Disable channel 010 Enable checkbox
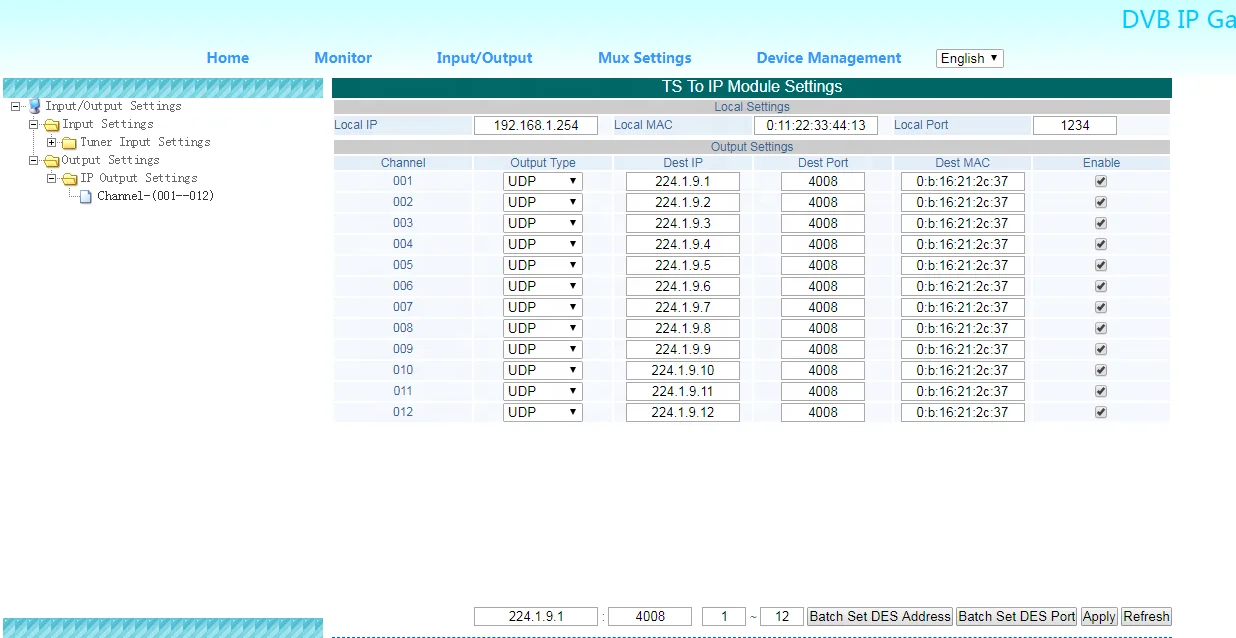Viewport: 1236px width, 638px height. [1101, 370]
